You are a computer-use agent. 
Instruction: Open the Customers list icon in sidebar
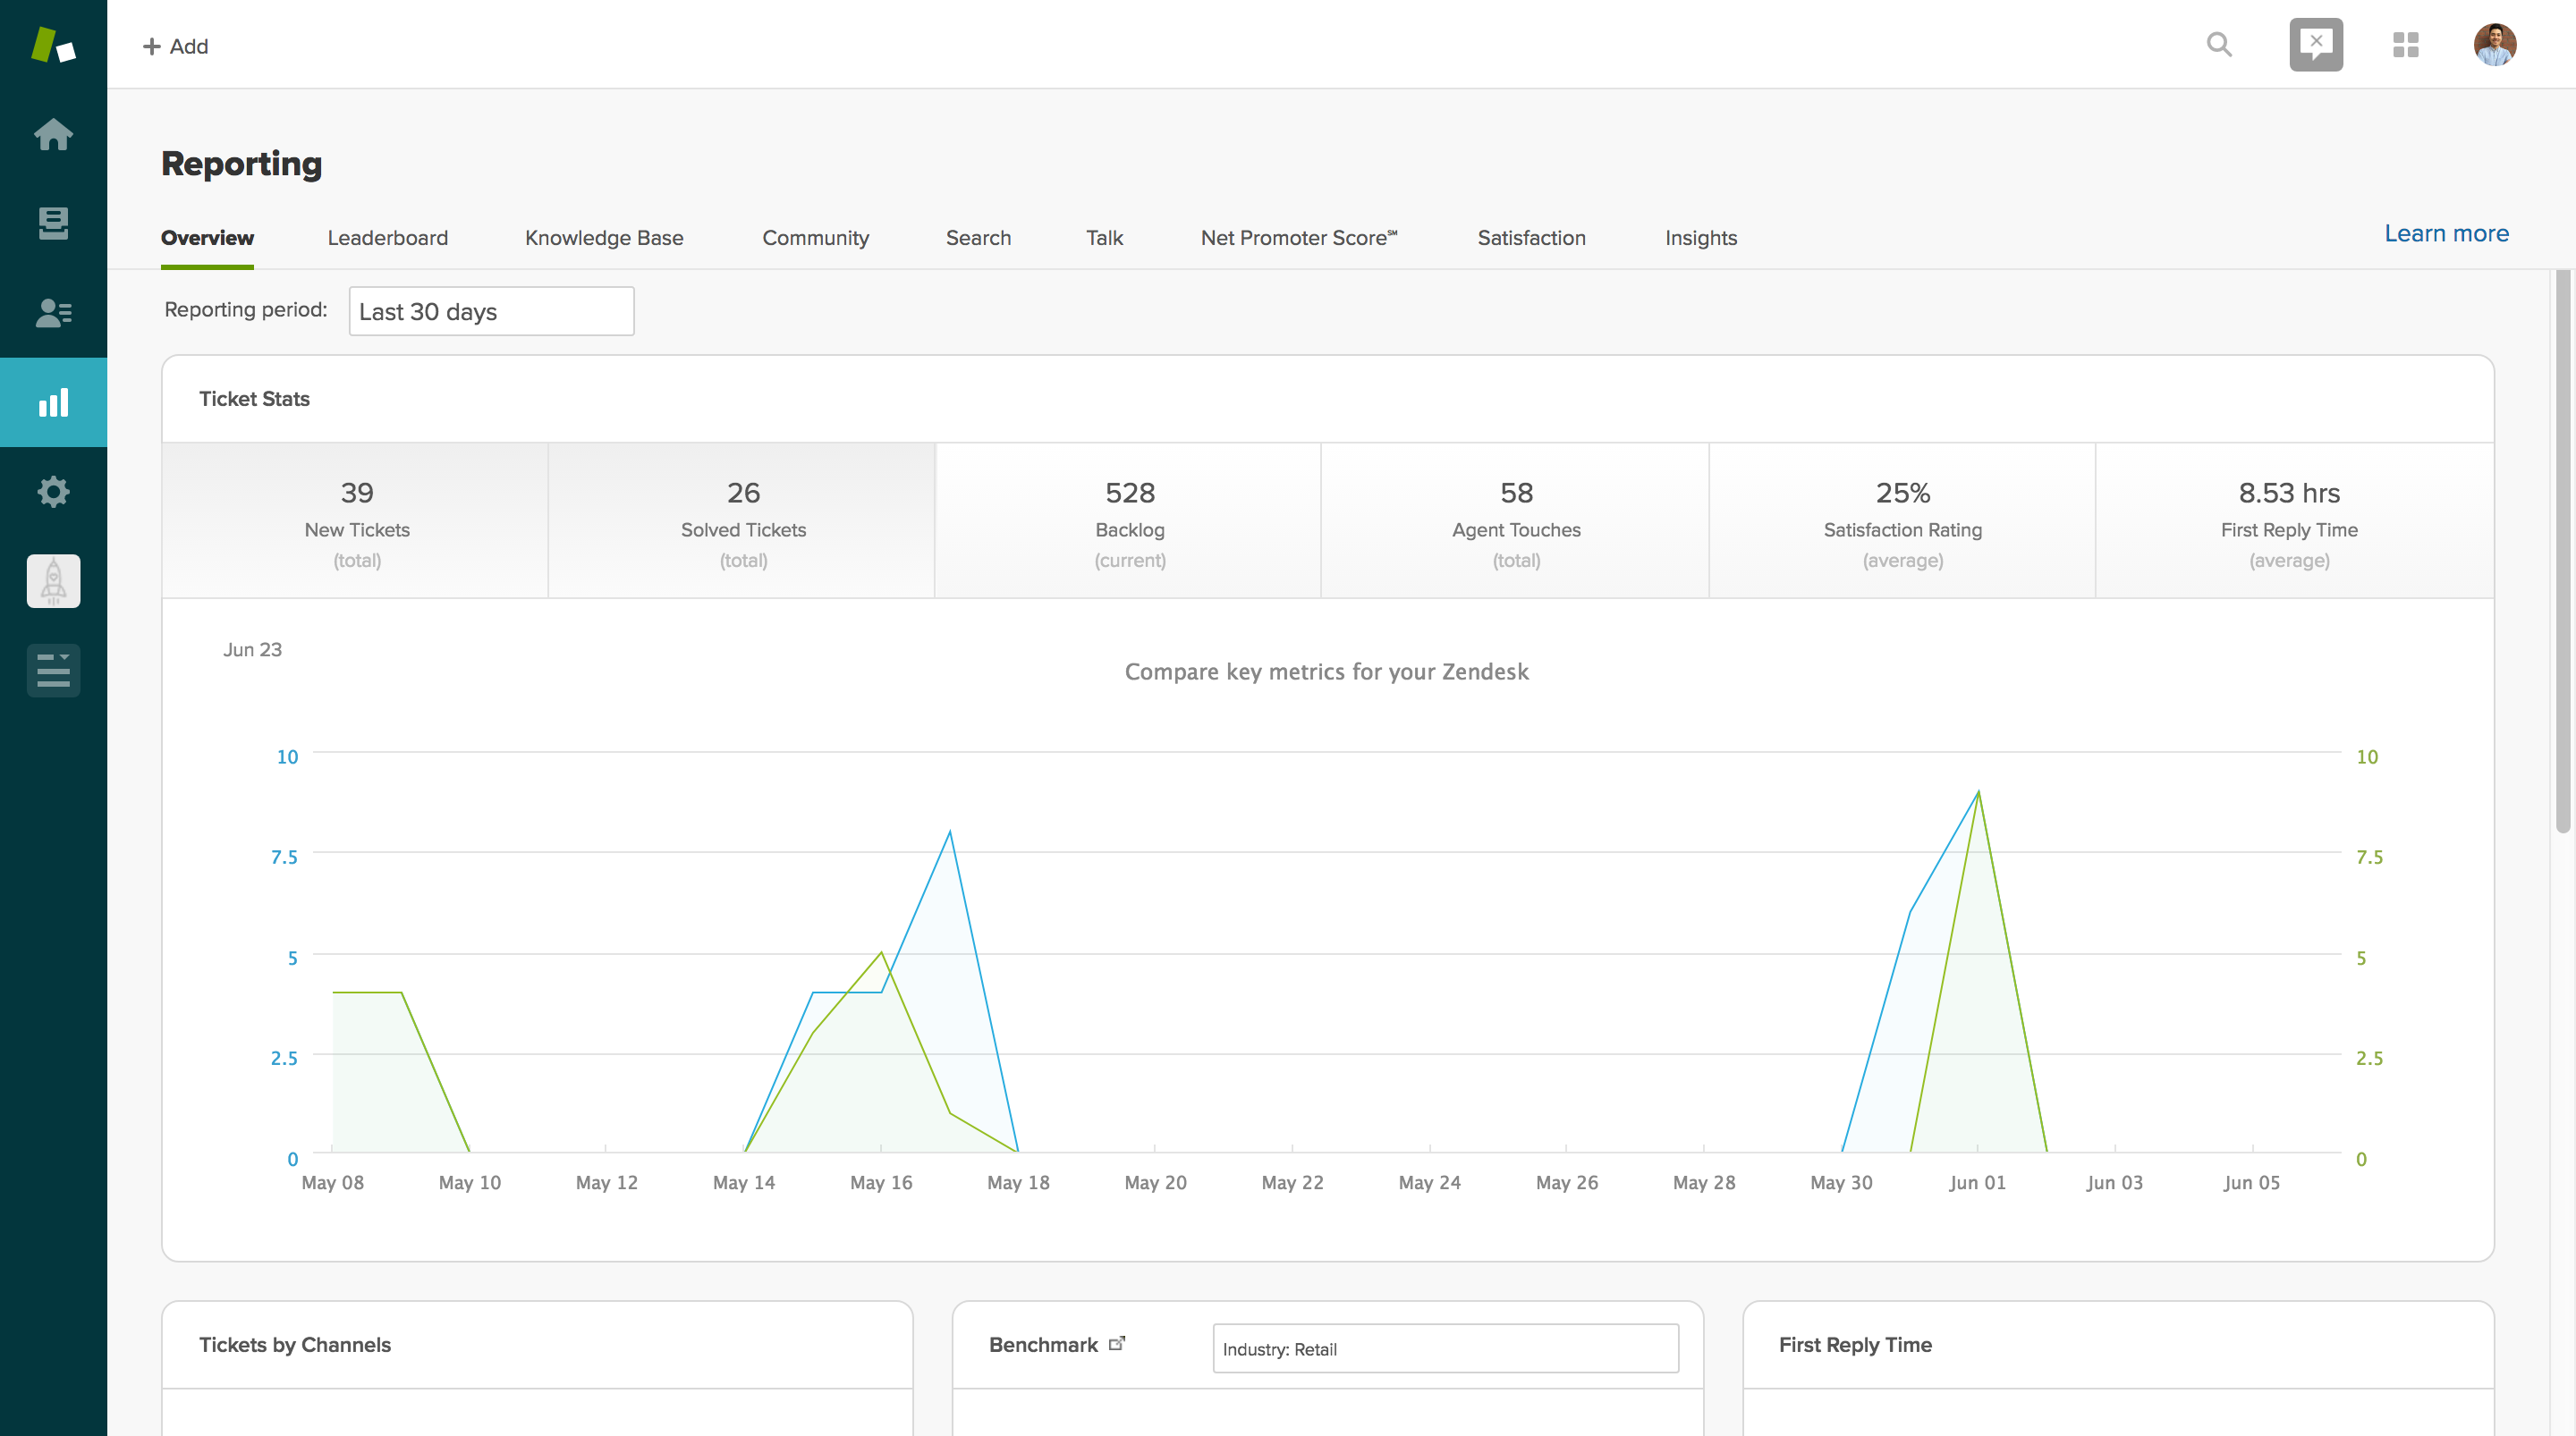coord(53,313)
